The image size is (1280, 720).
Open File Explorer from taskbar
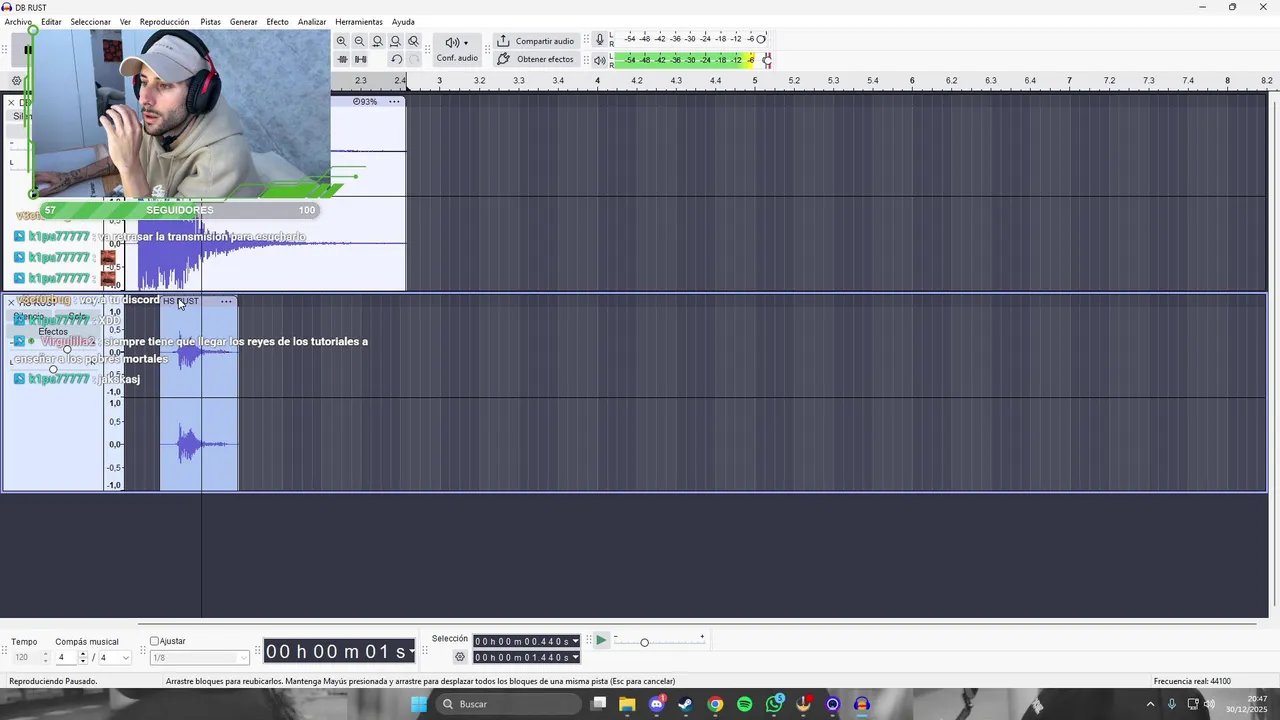pos(627,704)
